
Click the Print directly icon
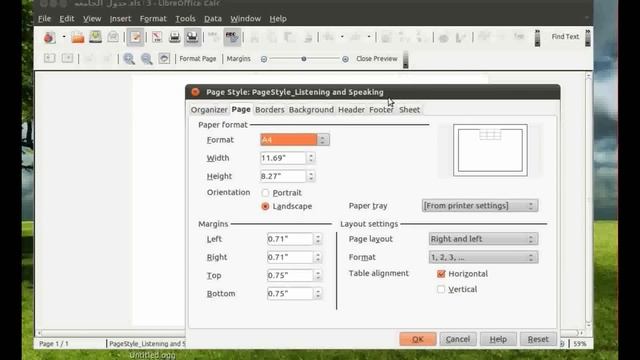pyautogui.click(x=175, y=37)
